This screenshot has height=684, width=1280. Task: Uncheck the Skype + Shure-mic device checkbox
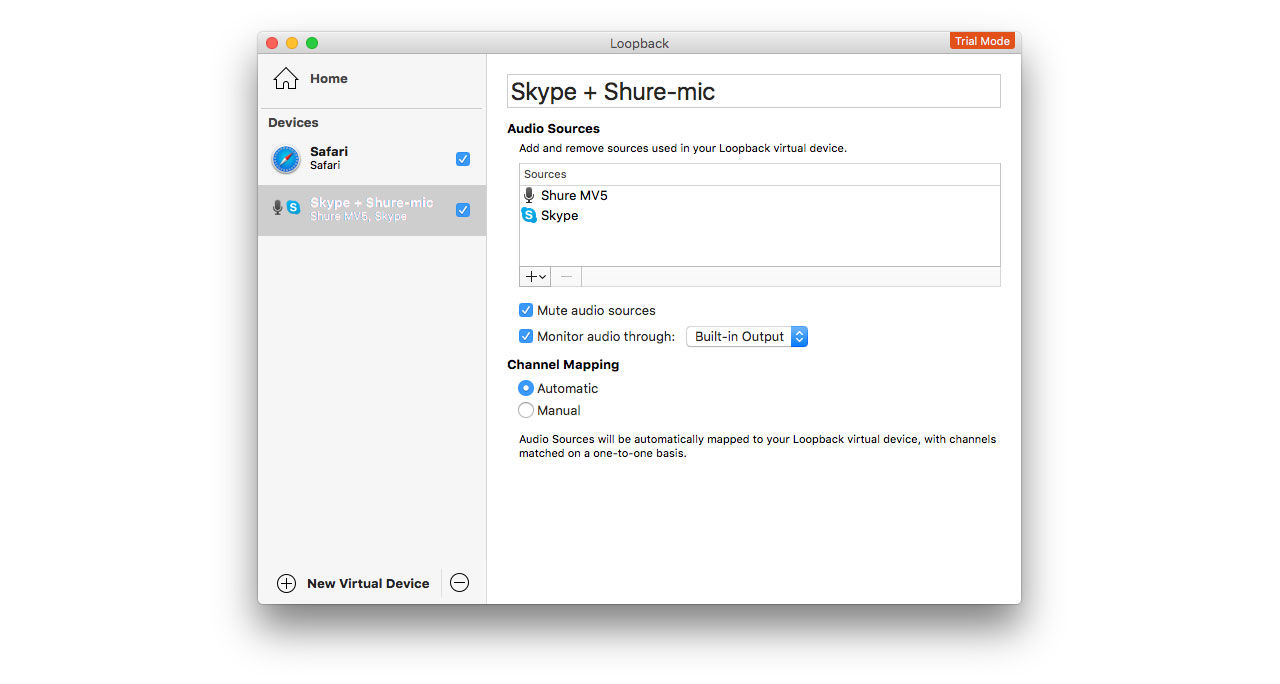point(463,210)
